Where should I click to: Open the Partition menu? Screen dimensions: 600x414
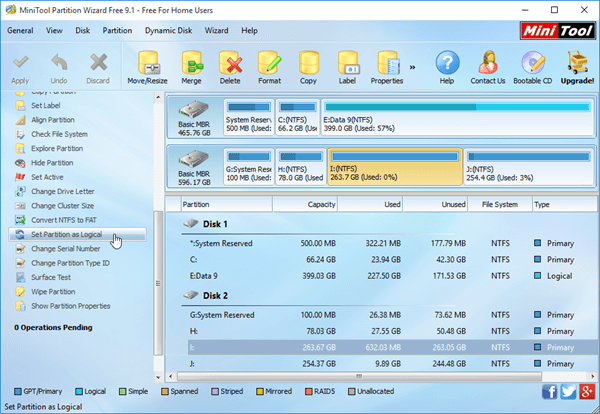pyautogui.click(x=117, y=31)
